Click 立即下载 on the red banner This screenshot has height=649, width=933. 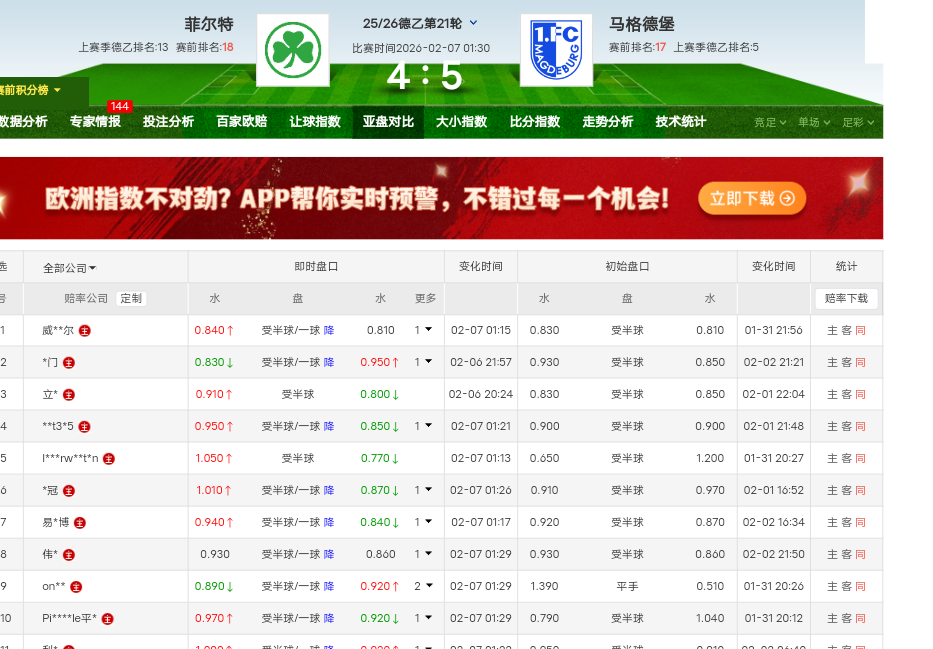[x=751, y=198]
